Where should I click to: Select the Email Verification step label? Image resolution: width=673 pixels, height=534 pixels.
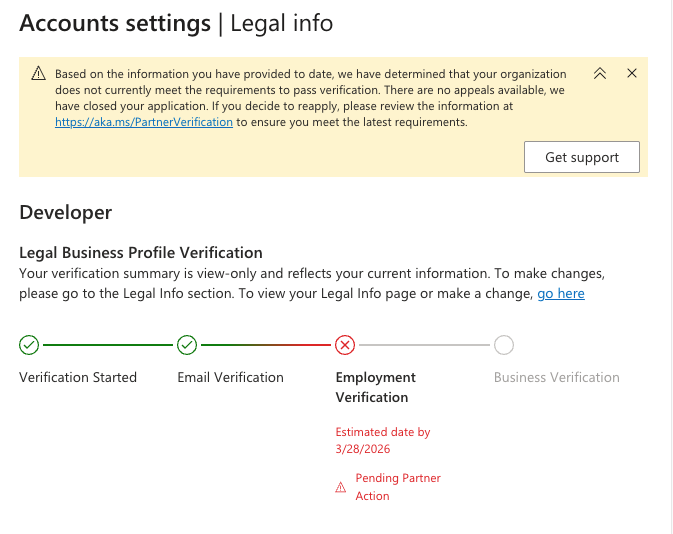pos(230,377)
